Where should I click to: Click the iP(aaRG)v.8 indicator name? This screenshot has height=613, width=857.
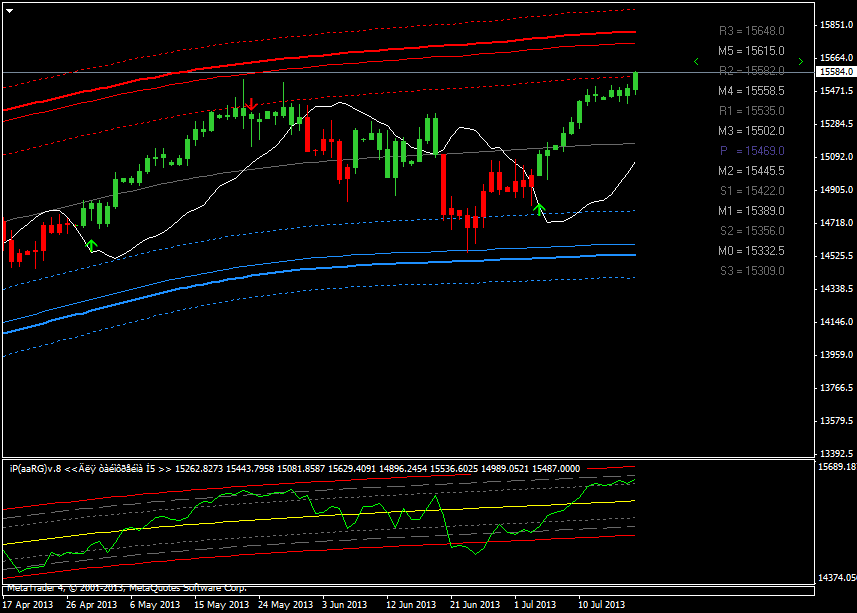tap(36, 469)
